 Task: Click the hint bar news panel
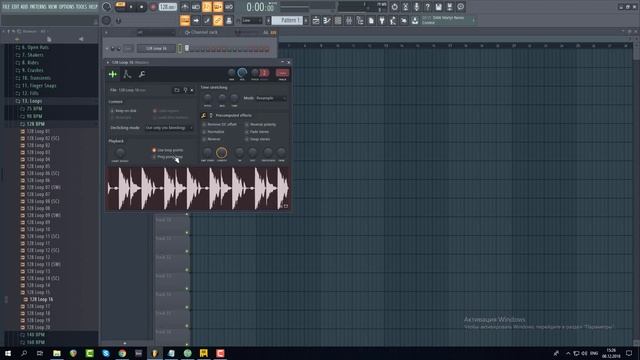pyautogui.click(x=448, y=20)
